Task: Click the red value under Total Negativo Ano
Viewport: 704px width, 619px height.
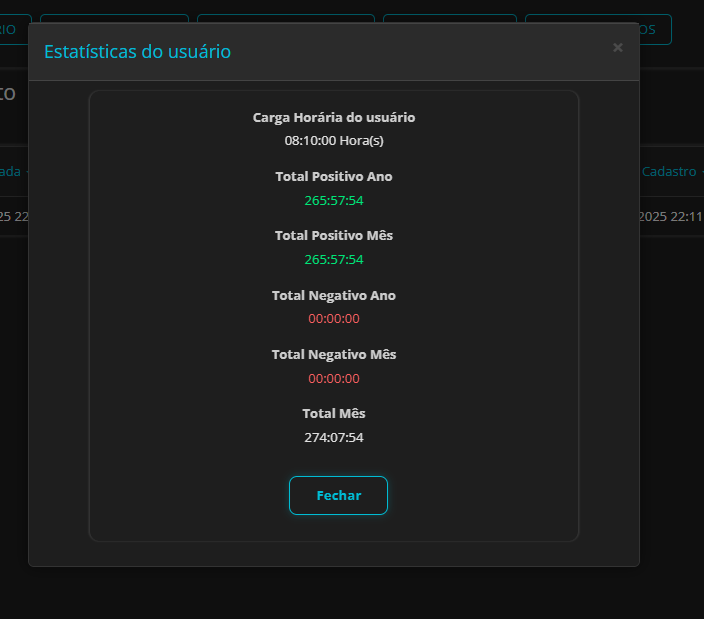Action: tap(333, 319)
